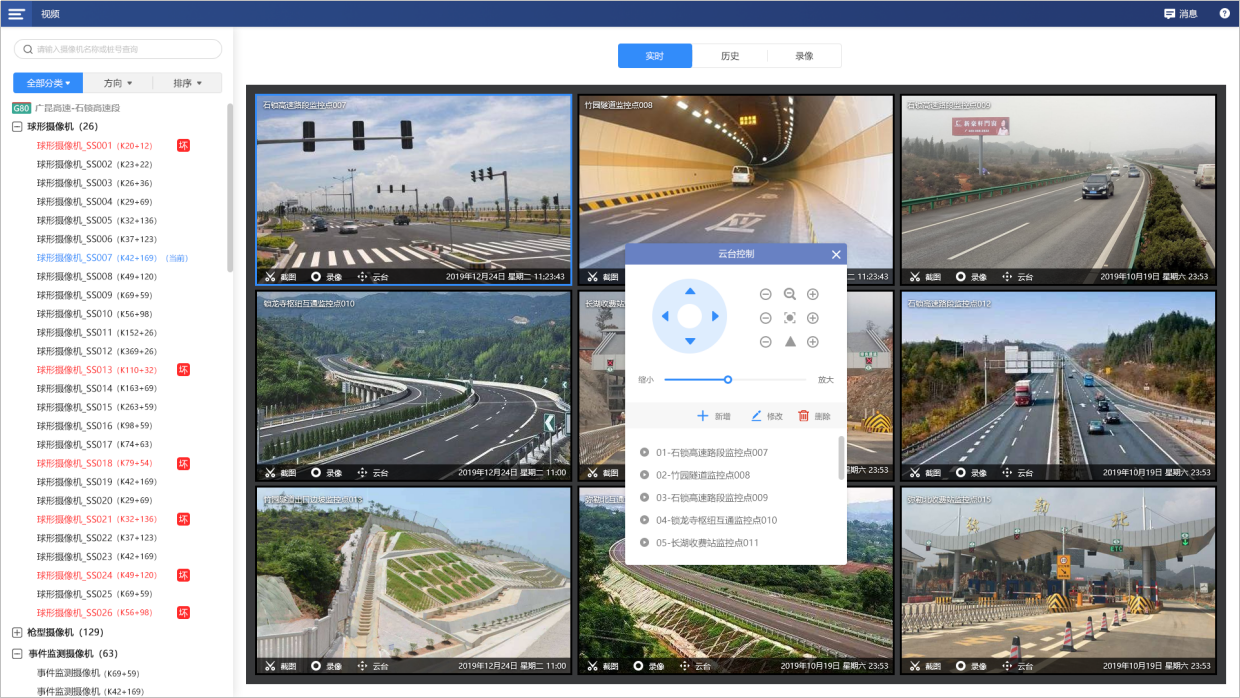
Task: Open the 排序 dropdown
Action: click(187, 83)
